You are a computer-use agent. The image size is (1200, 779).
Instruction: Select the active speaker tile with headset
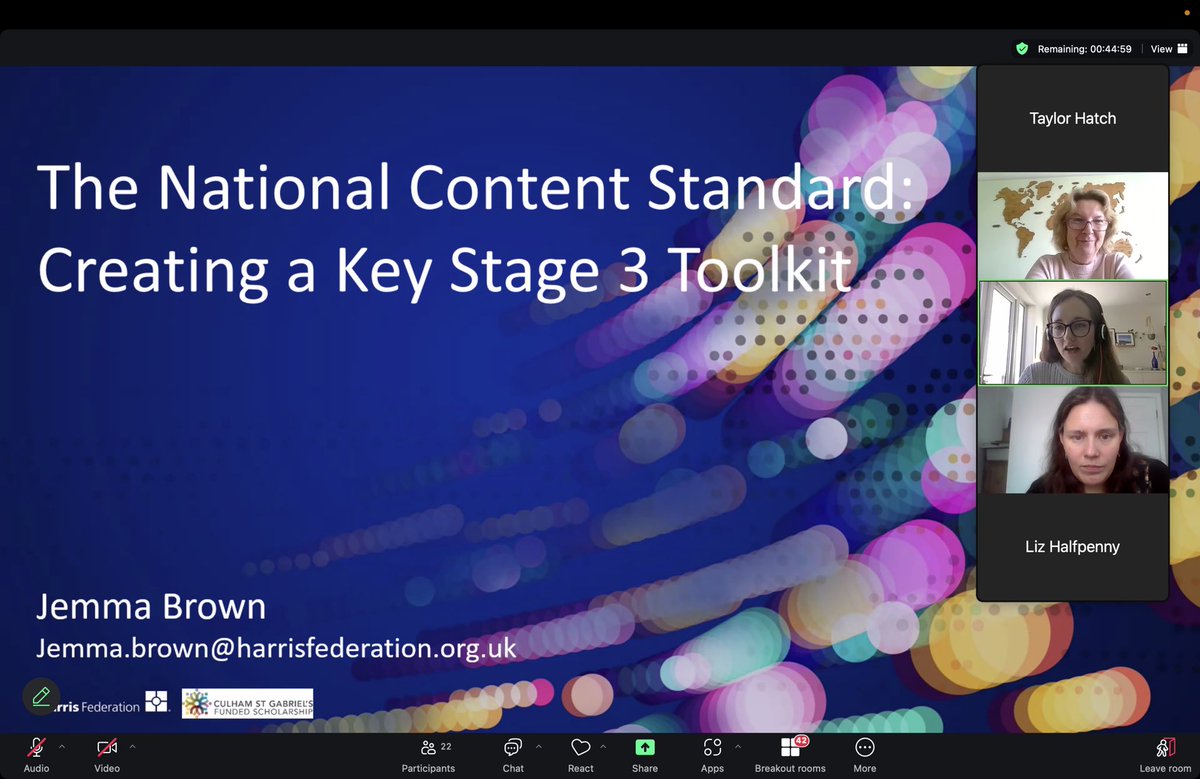click(x=1072, y=333)
